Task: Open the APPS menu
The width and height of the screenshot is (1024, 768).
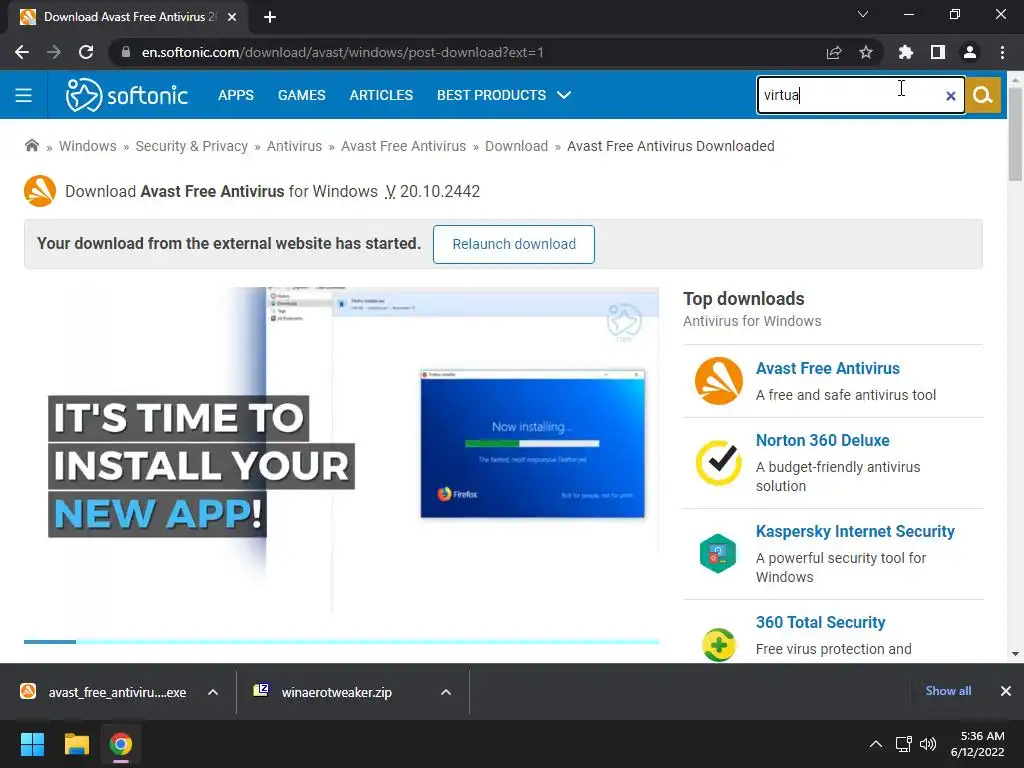Action: click(236, 95)
